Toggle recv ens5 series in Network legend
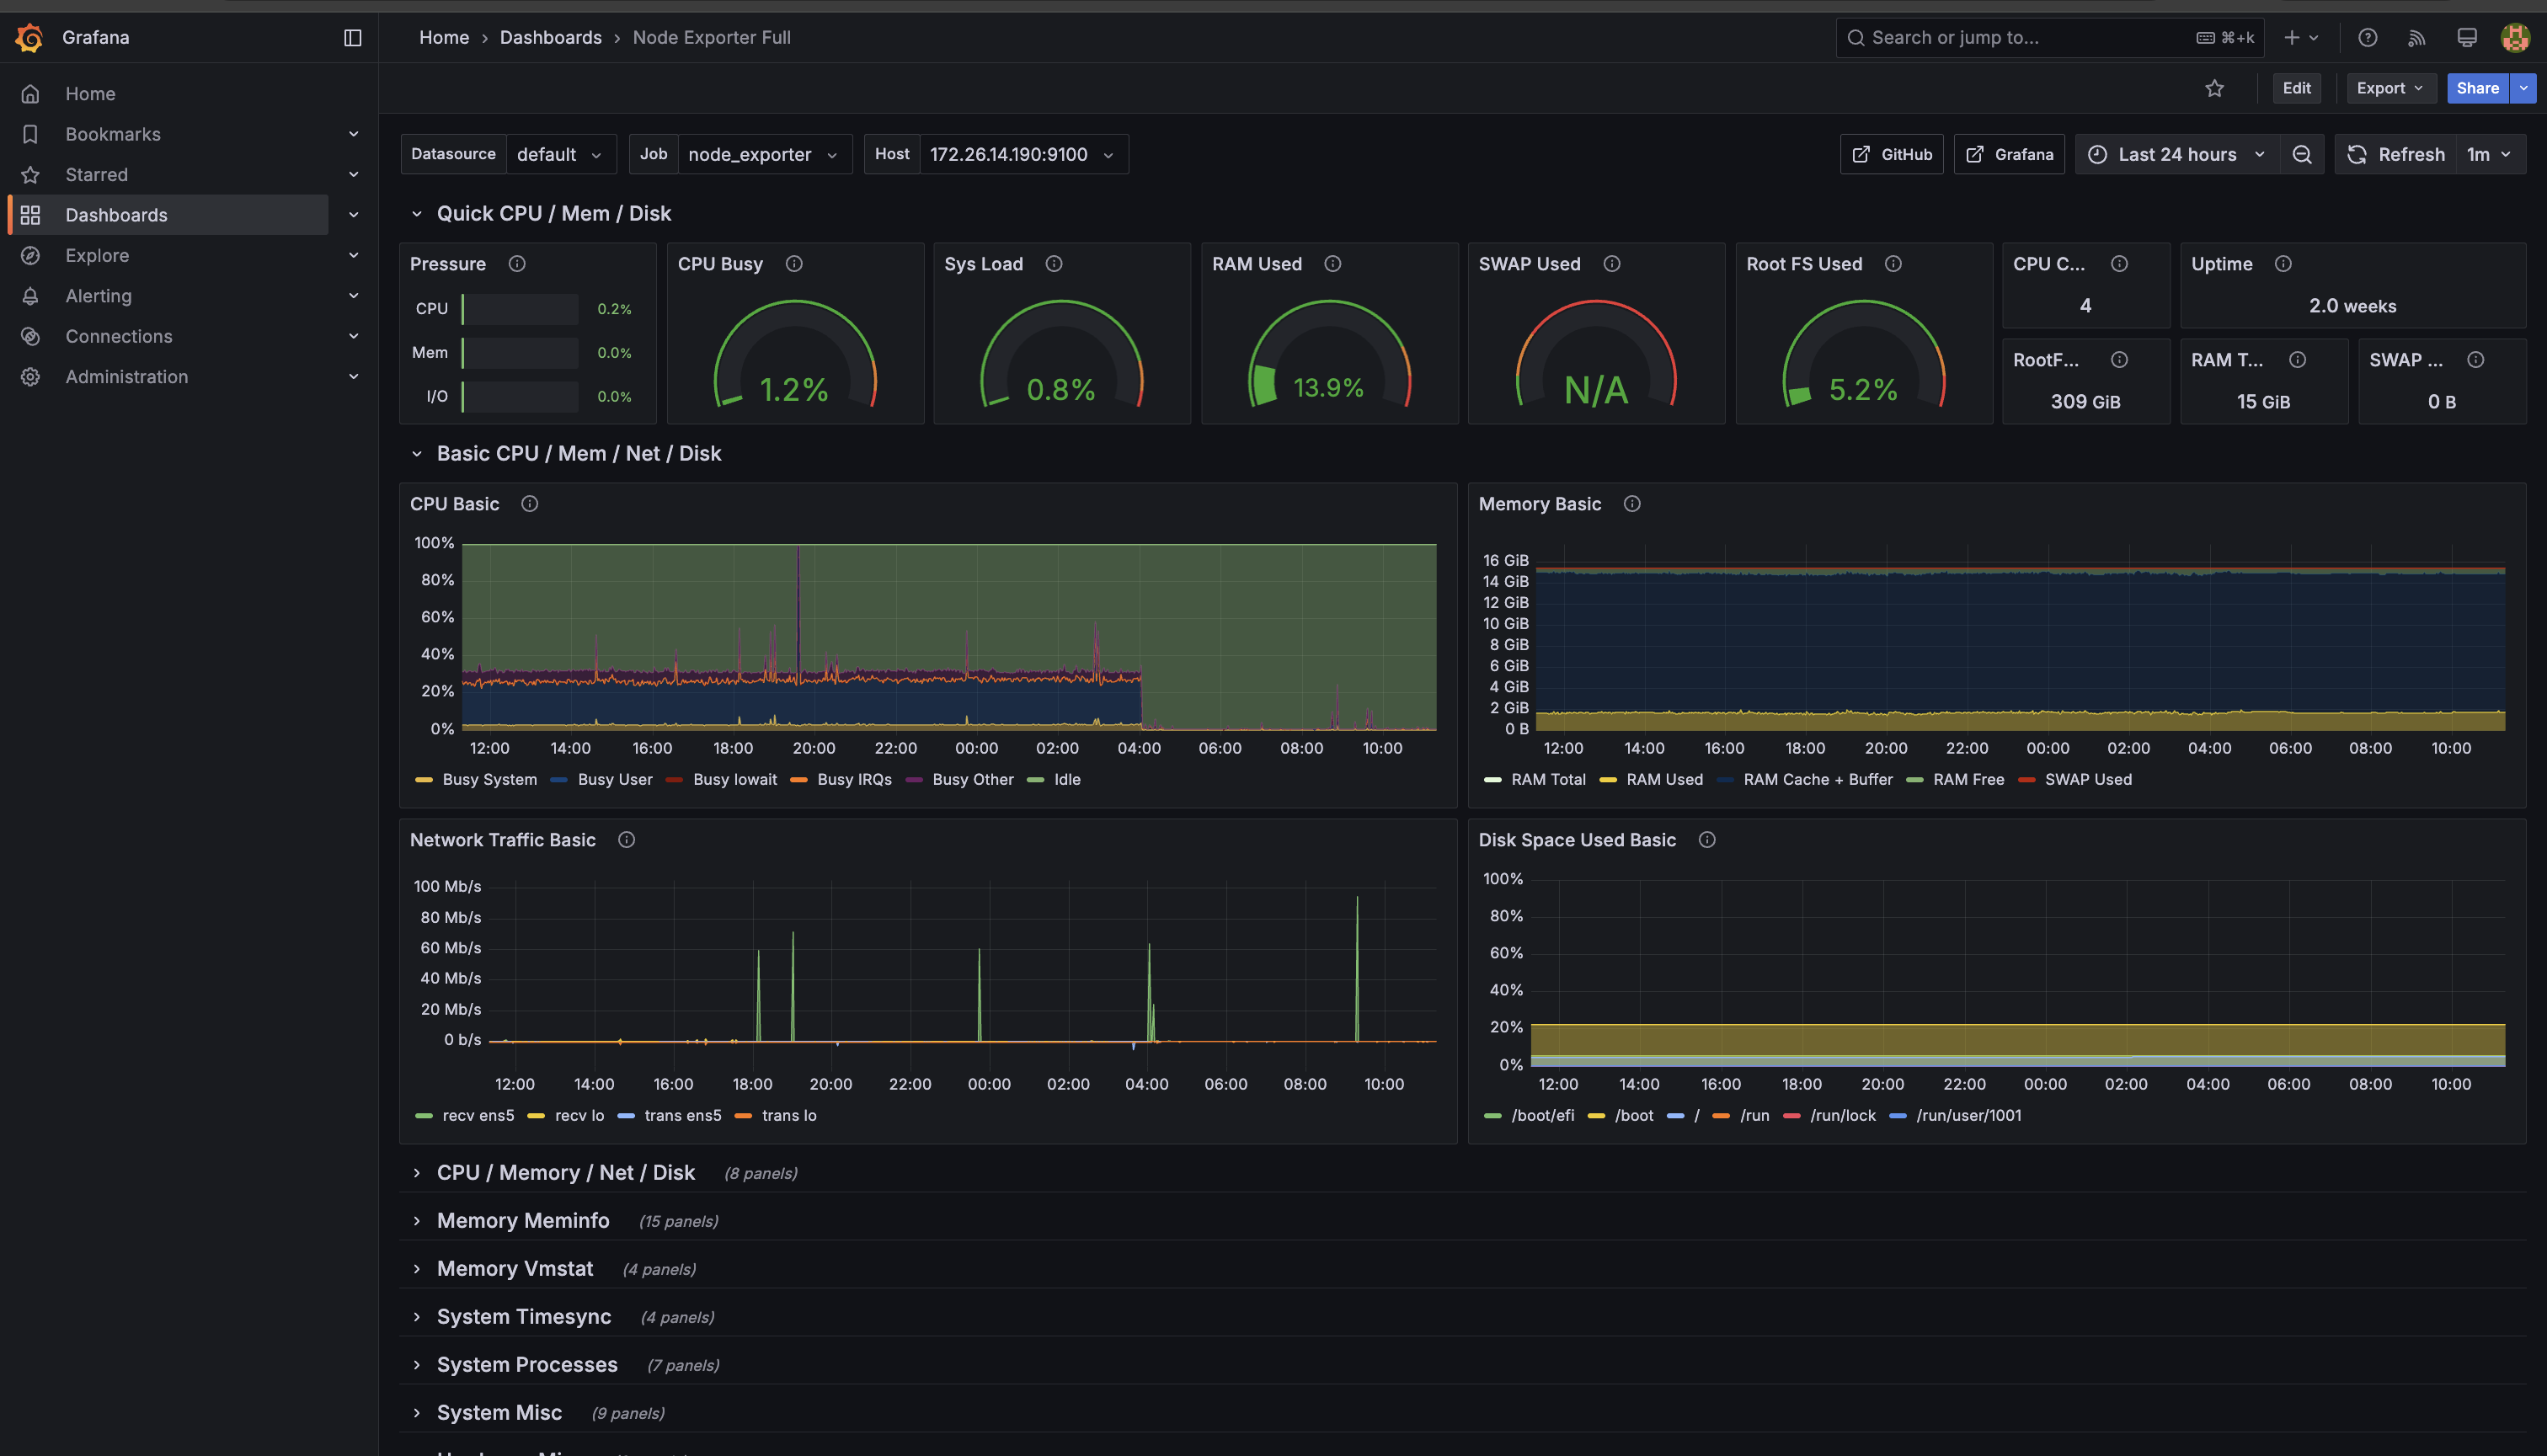This screenshot has width=2547, height=1456. (x=478, y=1116)
